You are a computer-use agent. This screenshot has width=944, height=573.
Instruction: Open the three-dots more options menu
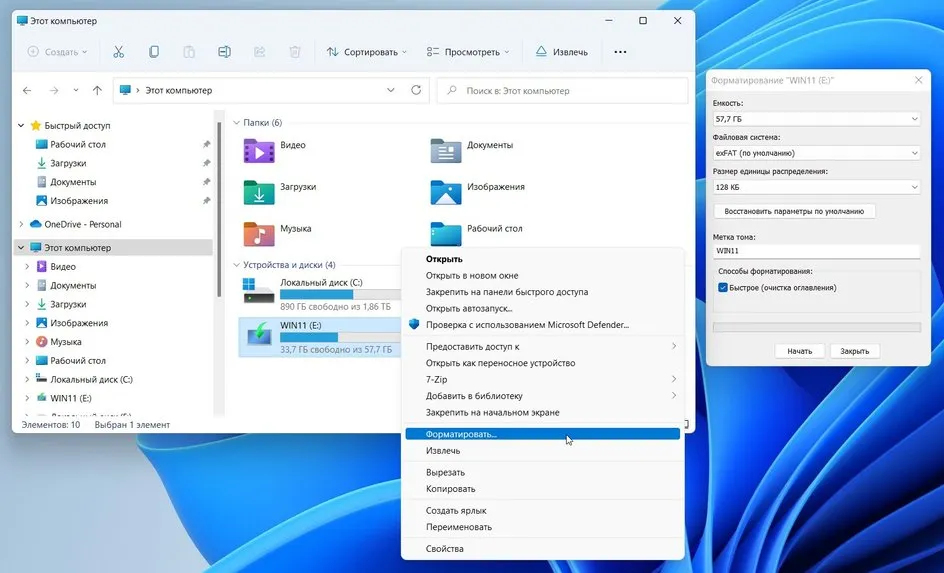tap(620, 52)
